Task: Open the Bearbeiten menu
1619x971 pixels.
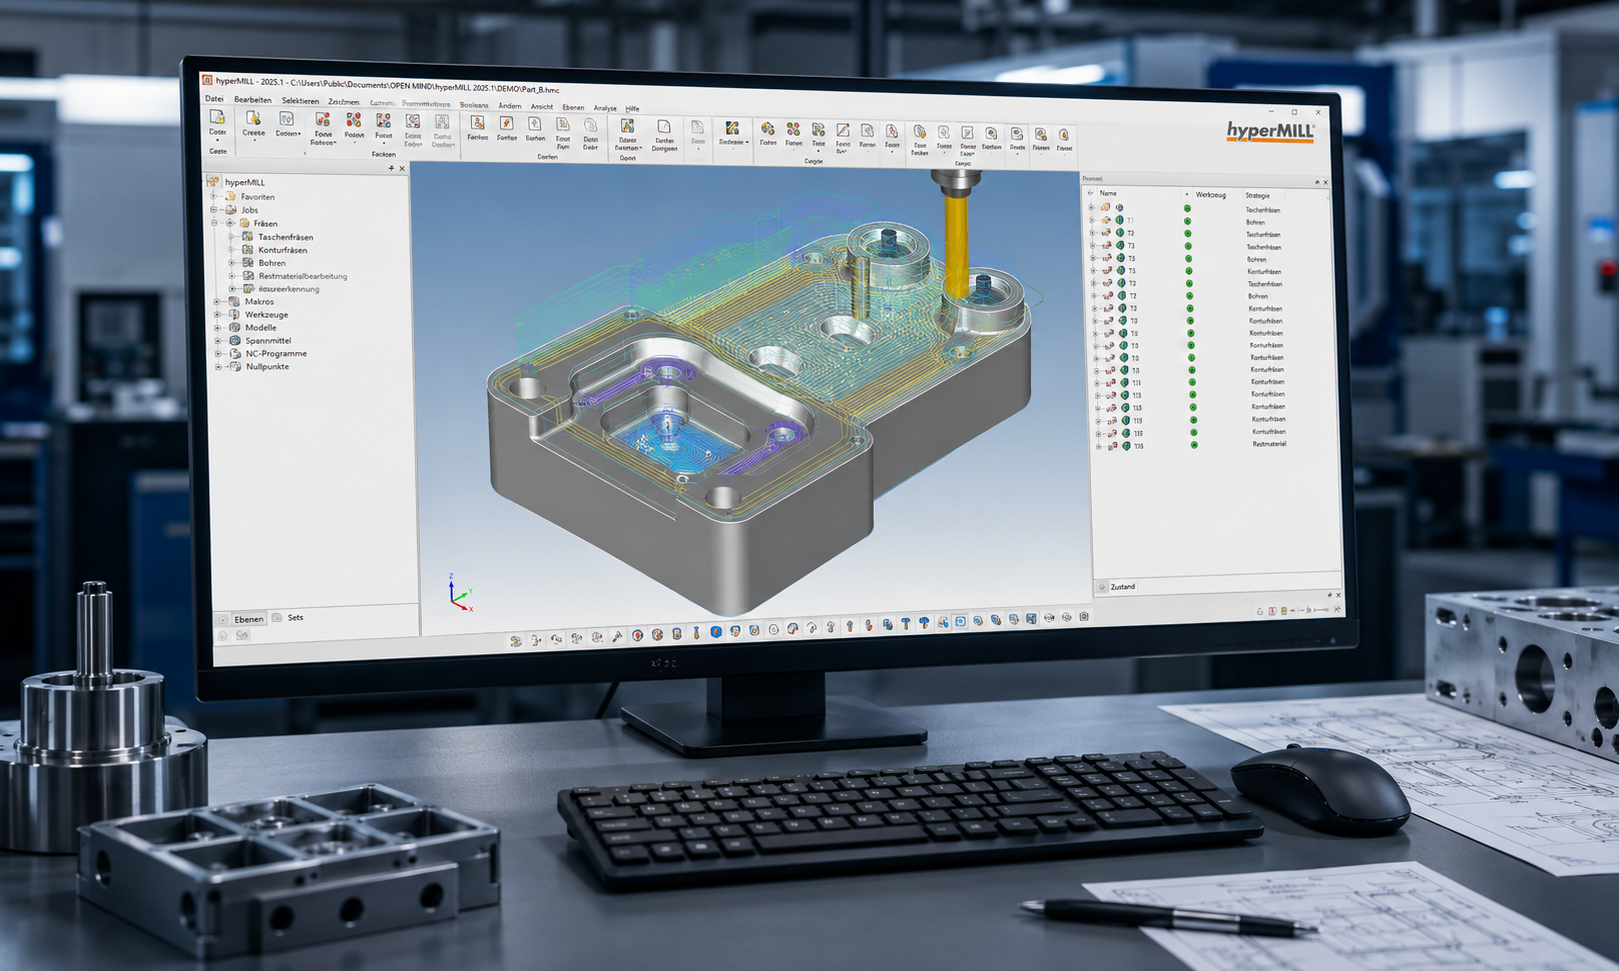Action: [x=253, y=100]
